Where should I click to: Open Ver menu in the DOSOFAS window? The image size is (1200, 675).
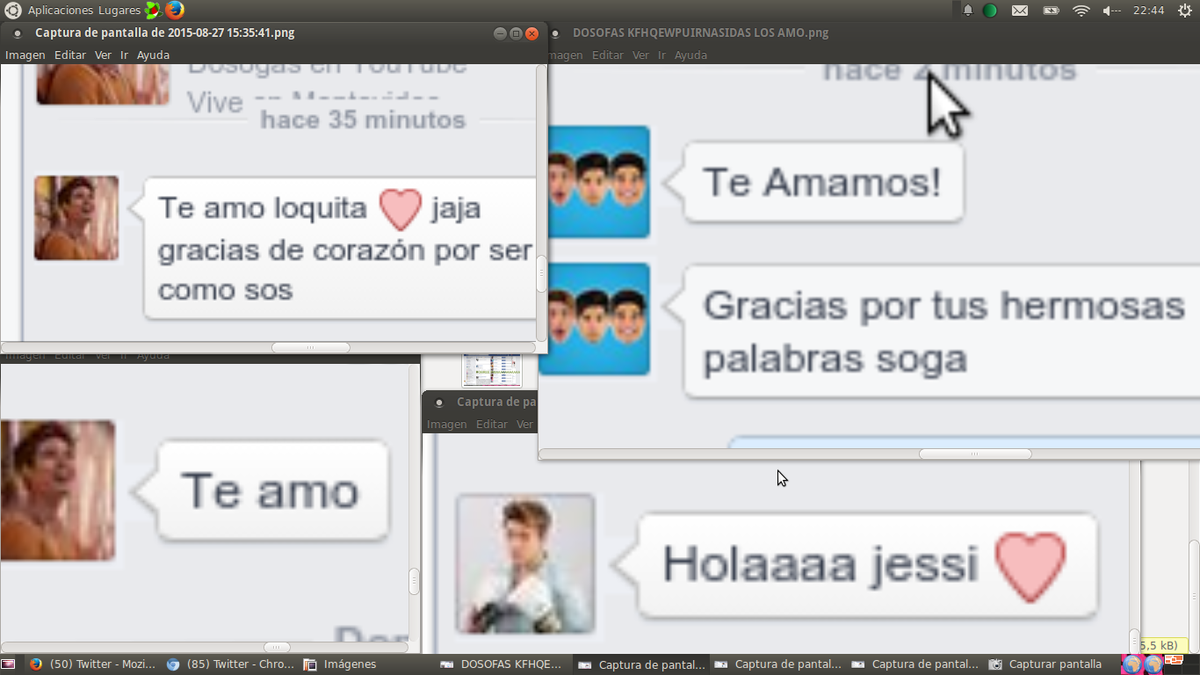[x=640, y=55]
